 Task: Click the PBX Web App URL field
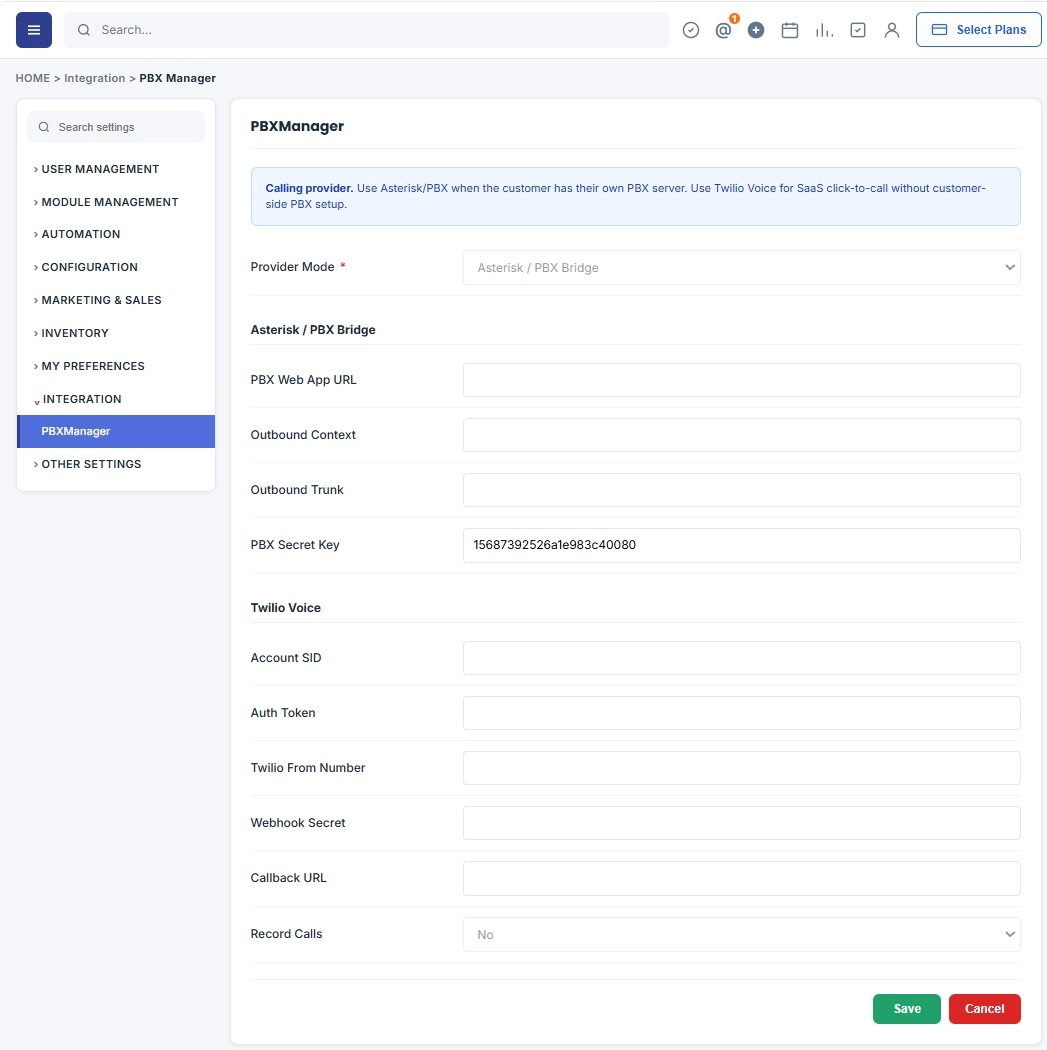742,380
